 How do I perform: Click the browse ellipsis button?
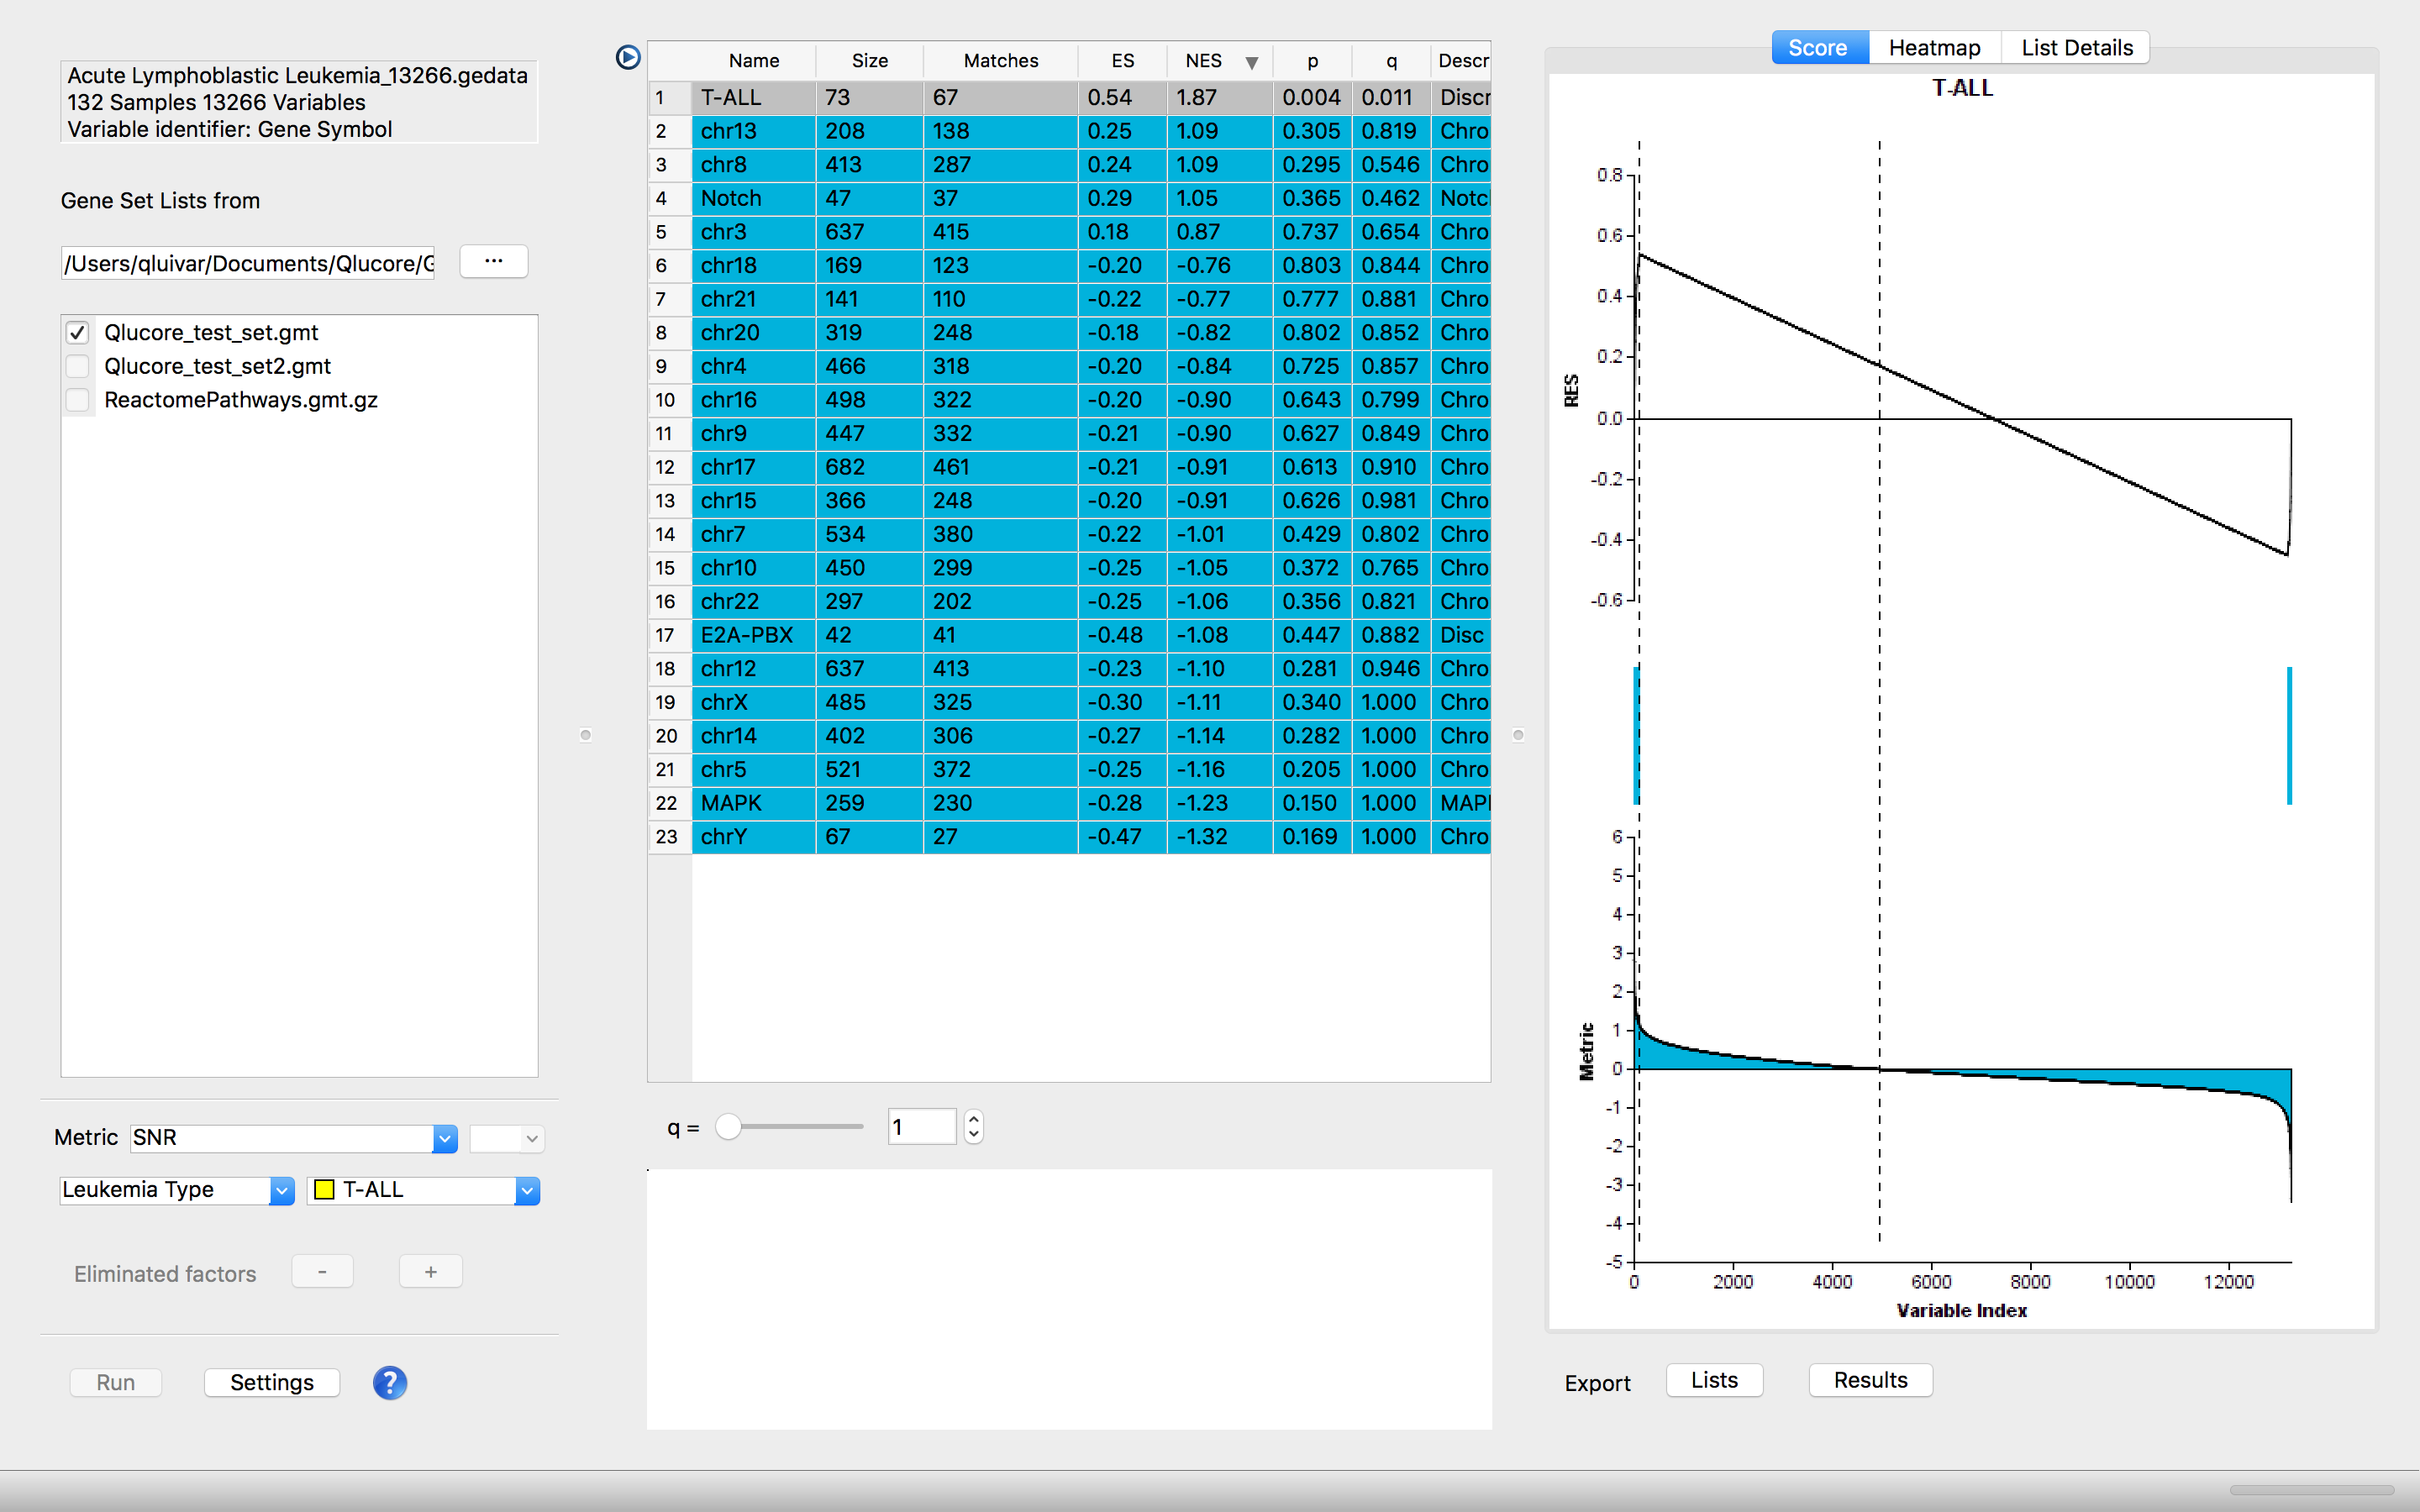click(494, 261)
